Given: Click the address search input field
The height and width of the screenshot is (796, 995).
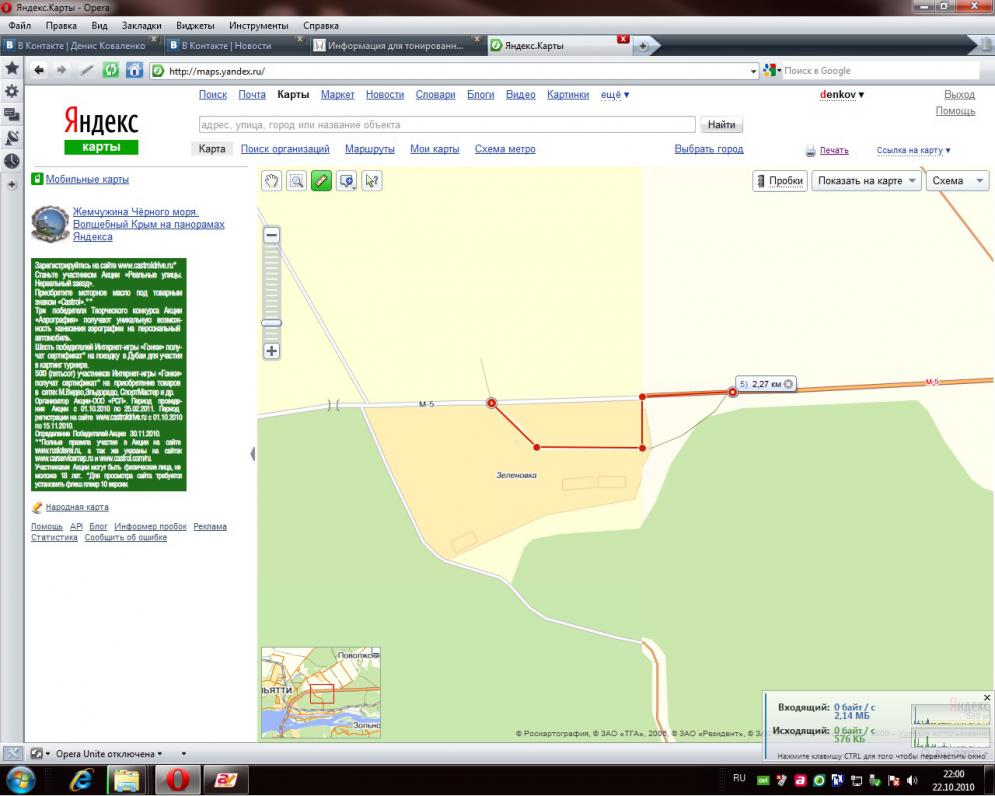Looking at the screenshot, I should [446, 125].
